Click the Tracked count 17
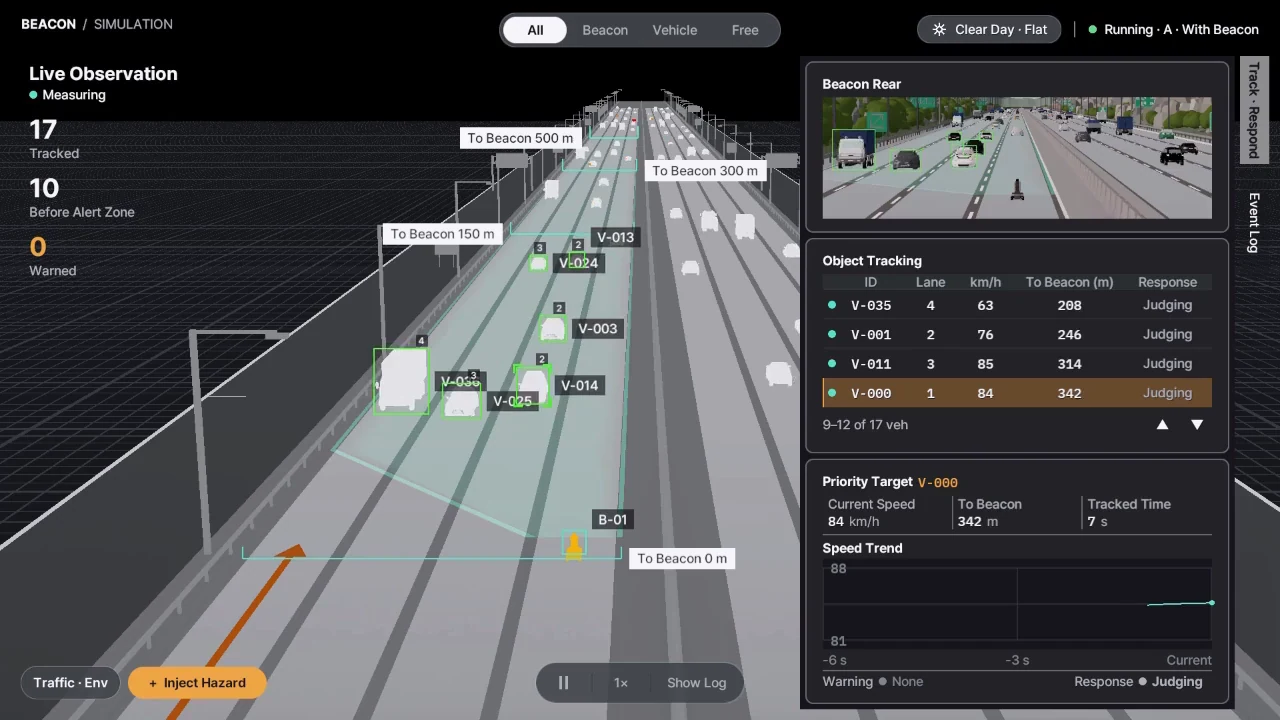This screenshot has height=720, width=1280. tap(43, 130)
